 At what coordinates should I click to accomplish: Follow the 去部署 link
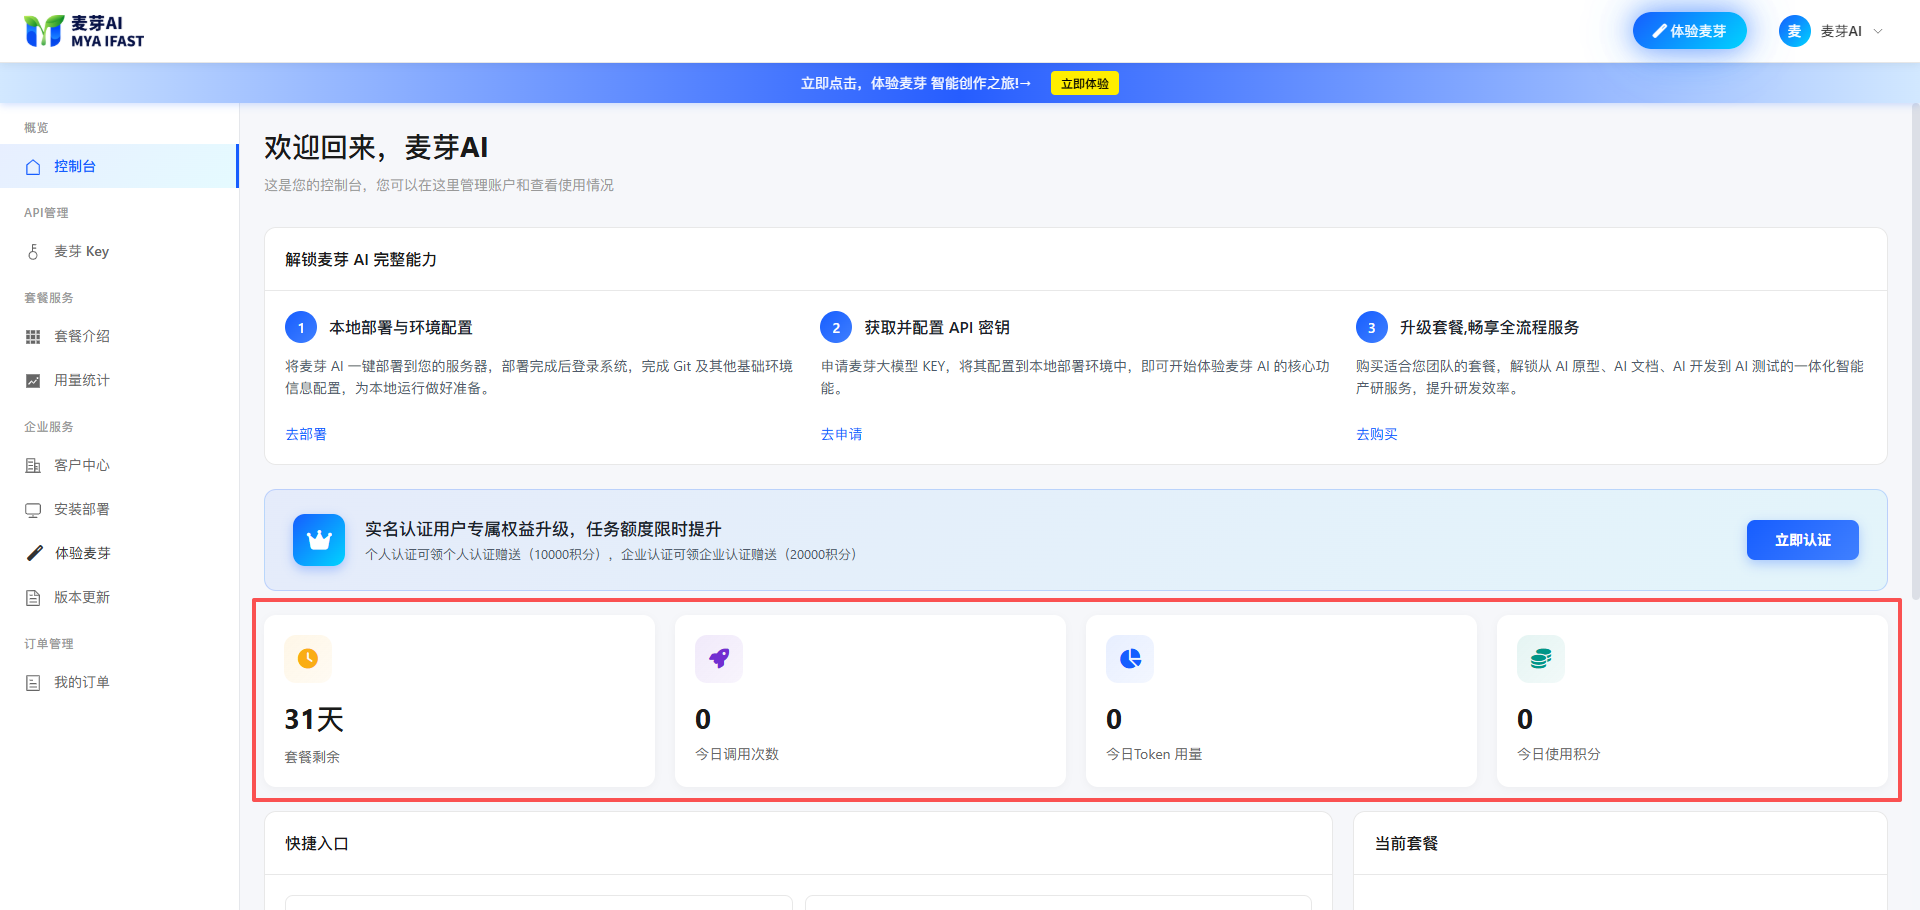click(306, 434)
